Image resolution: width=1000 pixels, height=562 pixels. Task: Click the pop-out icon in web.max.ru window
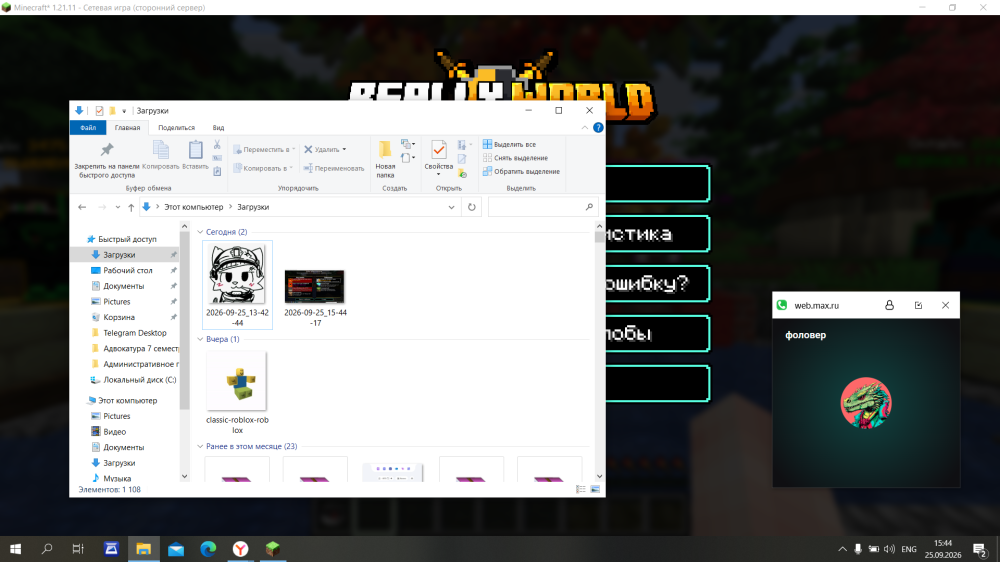click(x=918, y=306)
